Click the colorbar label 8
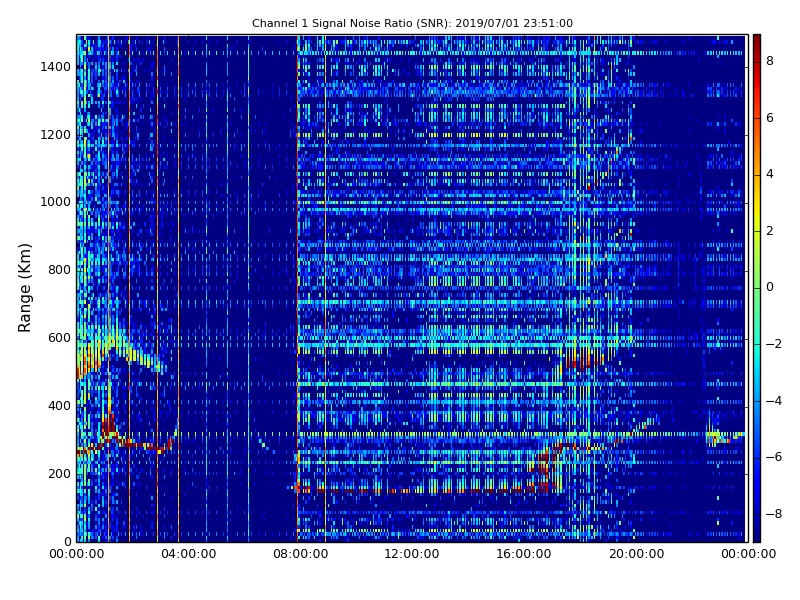 [770, 61]
